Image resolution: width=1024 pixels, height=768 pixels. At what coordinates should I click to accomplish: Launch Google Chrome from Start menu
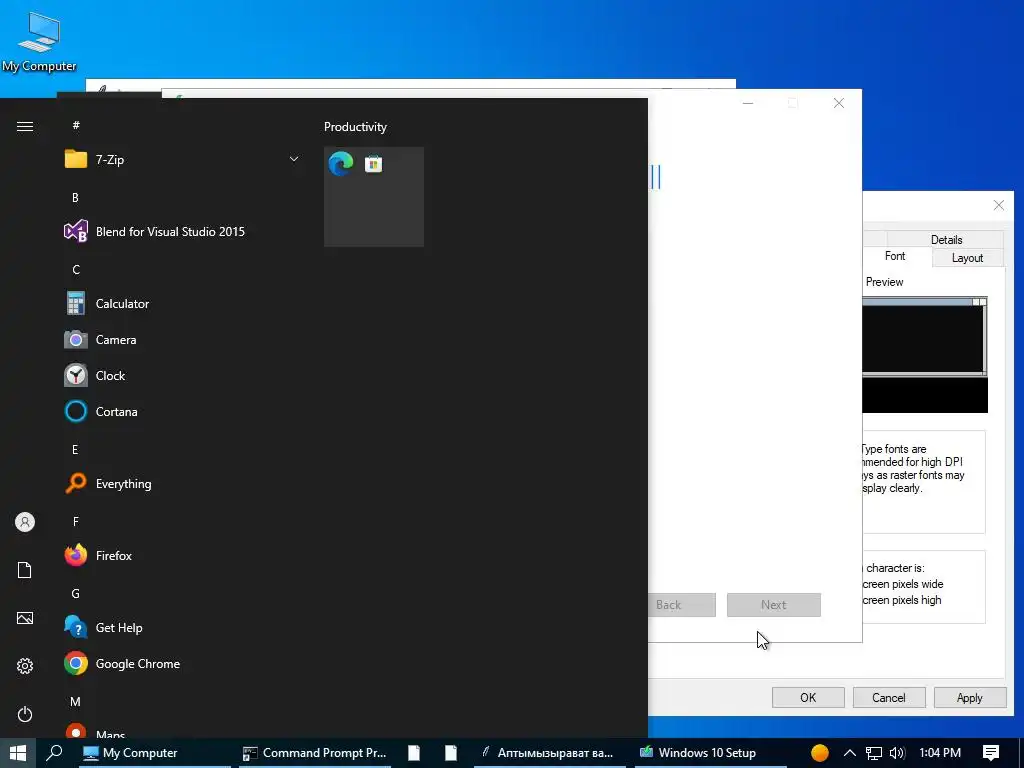(182, 664)
